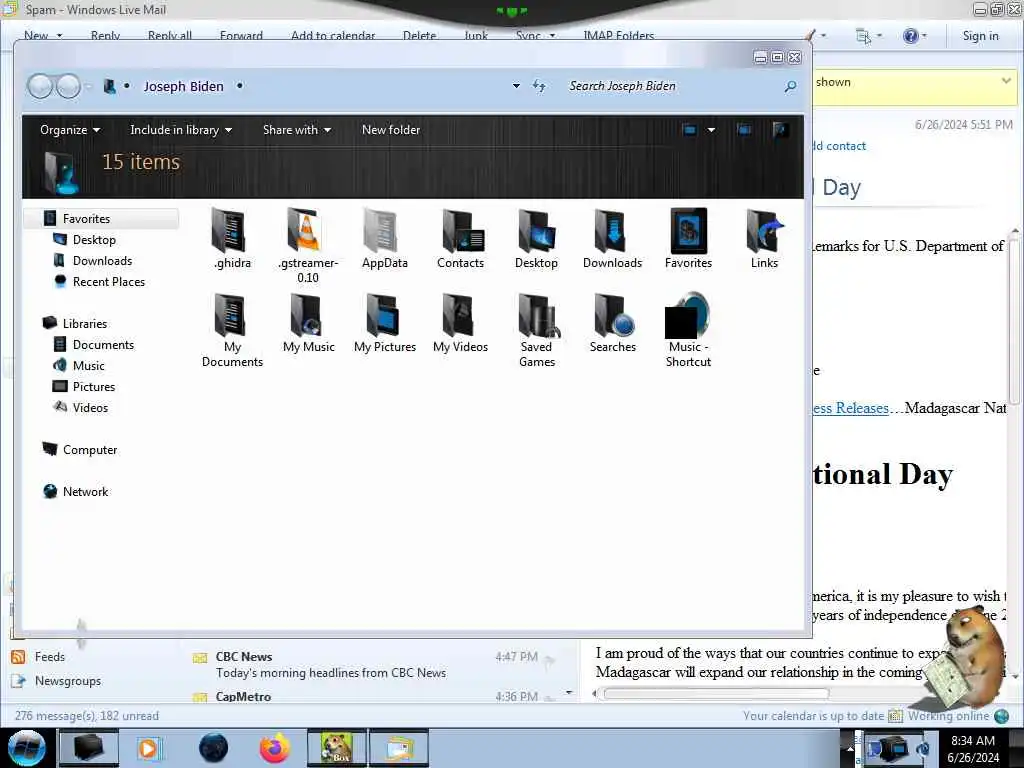
Task: Select Desktop in navigation pane
Action: point(94,240)
